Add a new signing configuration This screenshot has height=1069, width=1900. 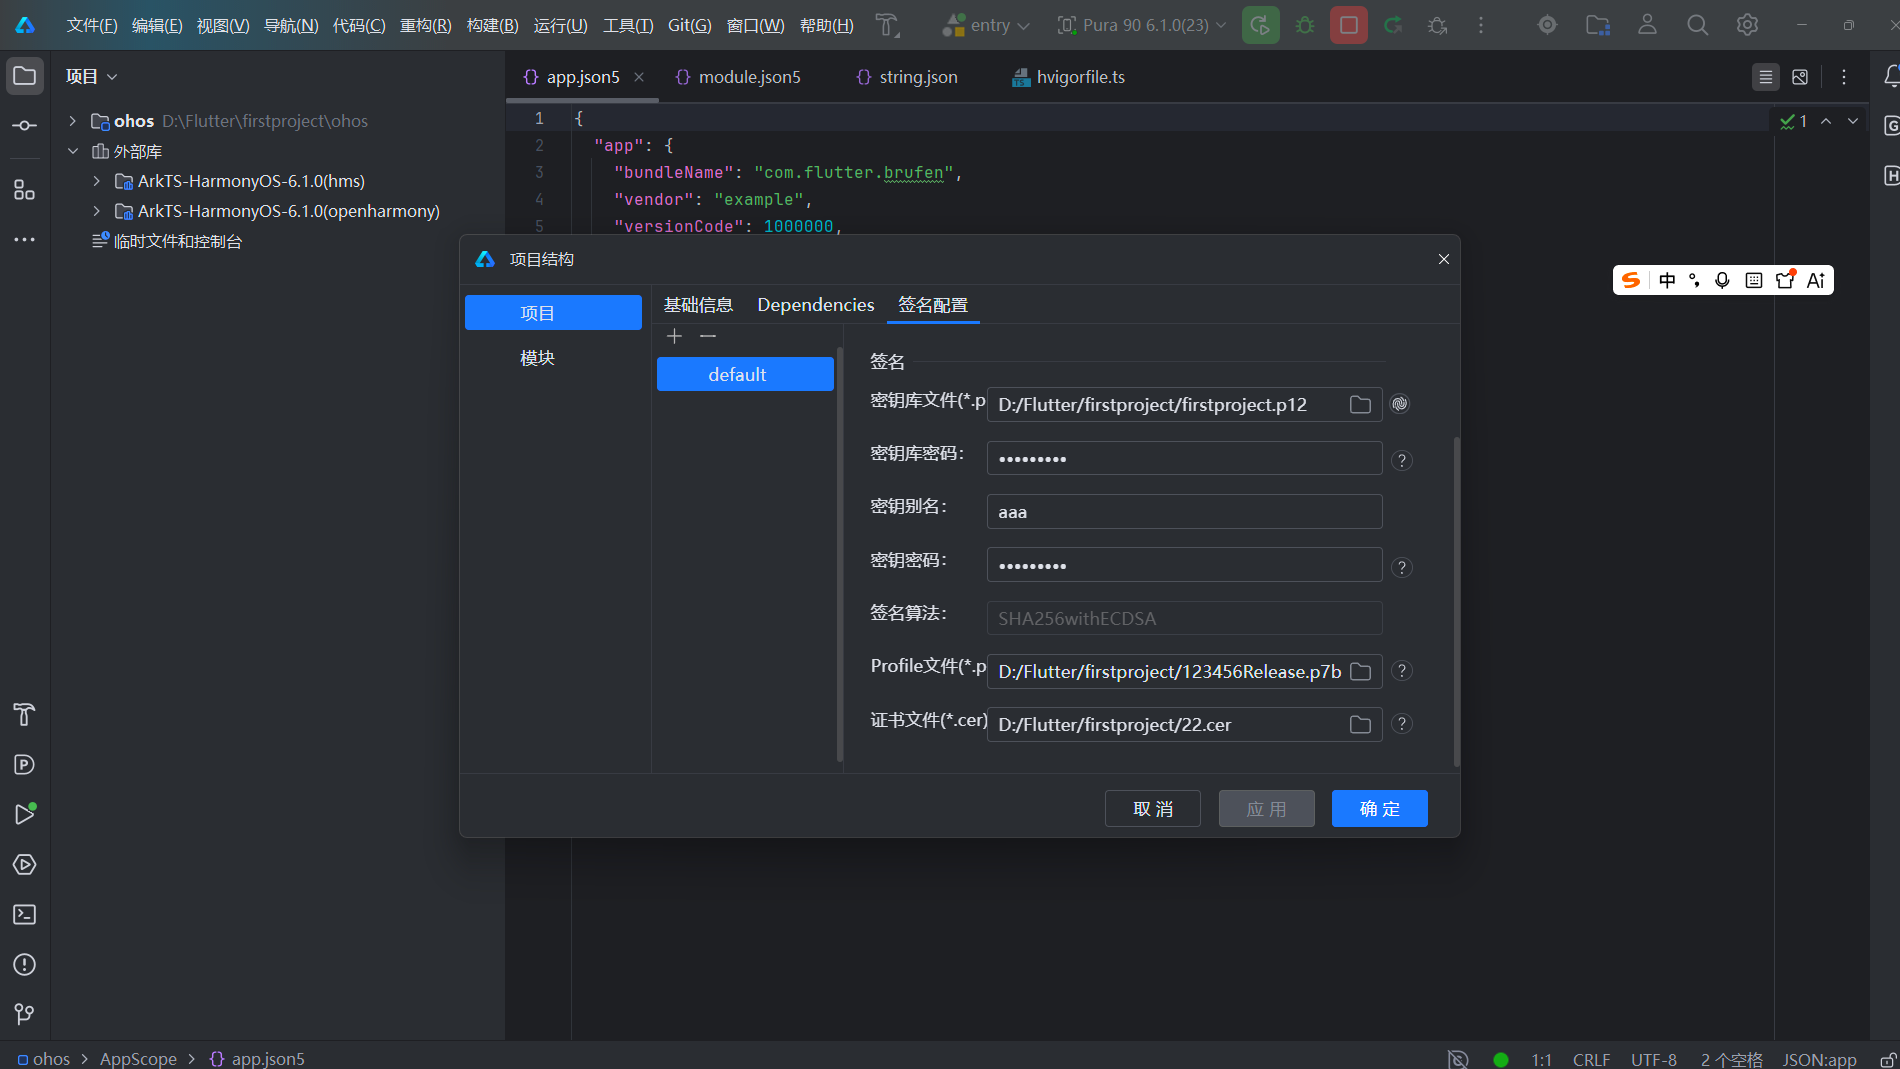click(x=675, y=336)
